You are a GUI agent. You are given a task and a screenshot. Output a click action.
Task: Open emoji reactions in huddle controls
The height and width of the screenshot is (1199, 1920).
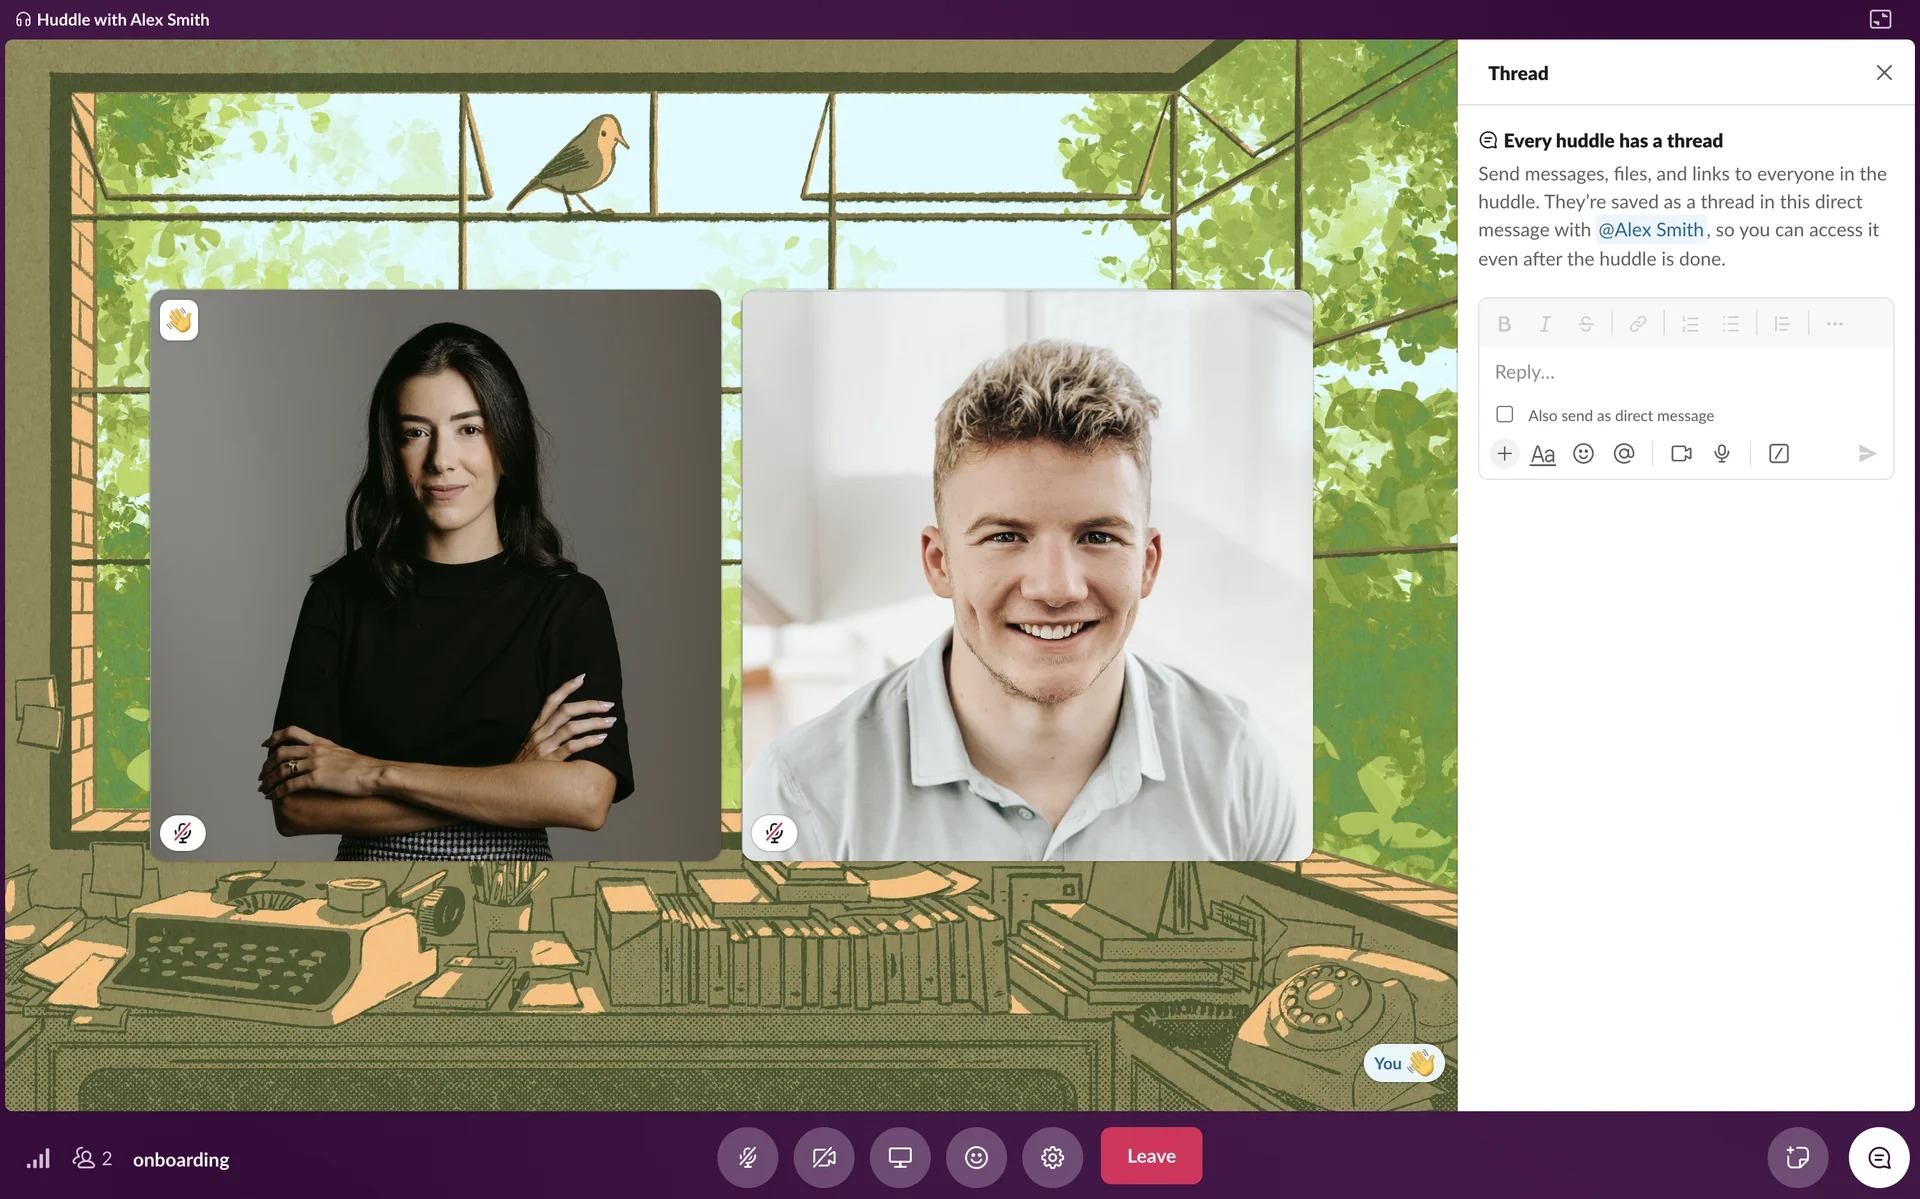click(976, 1157)
